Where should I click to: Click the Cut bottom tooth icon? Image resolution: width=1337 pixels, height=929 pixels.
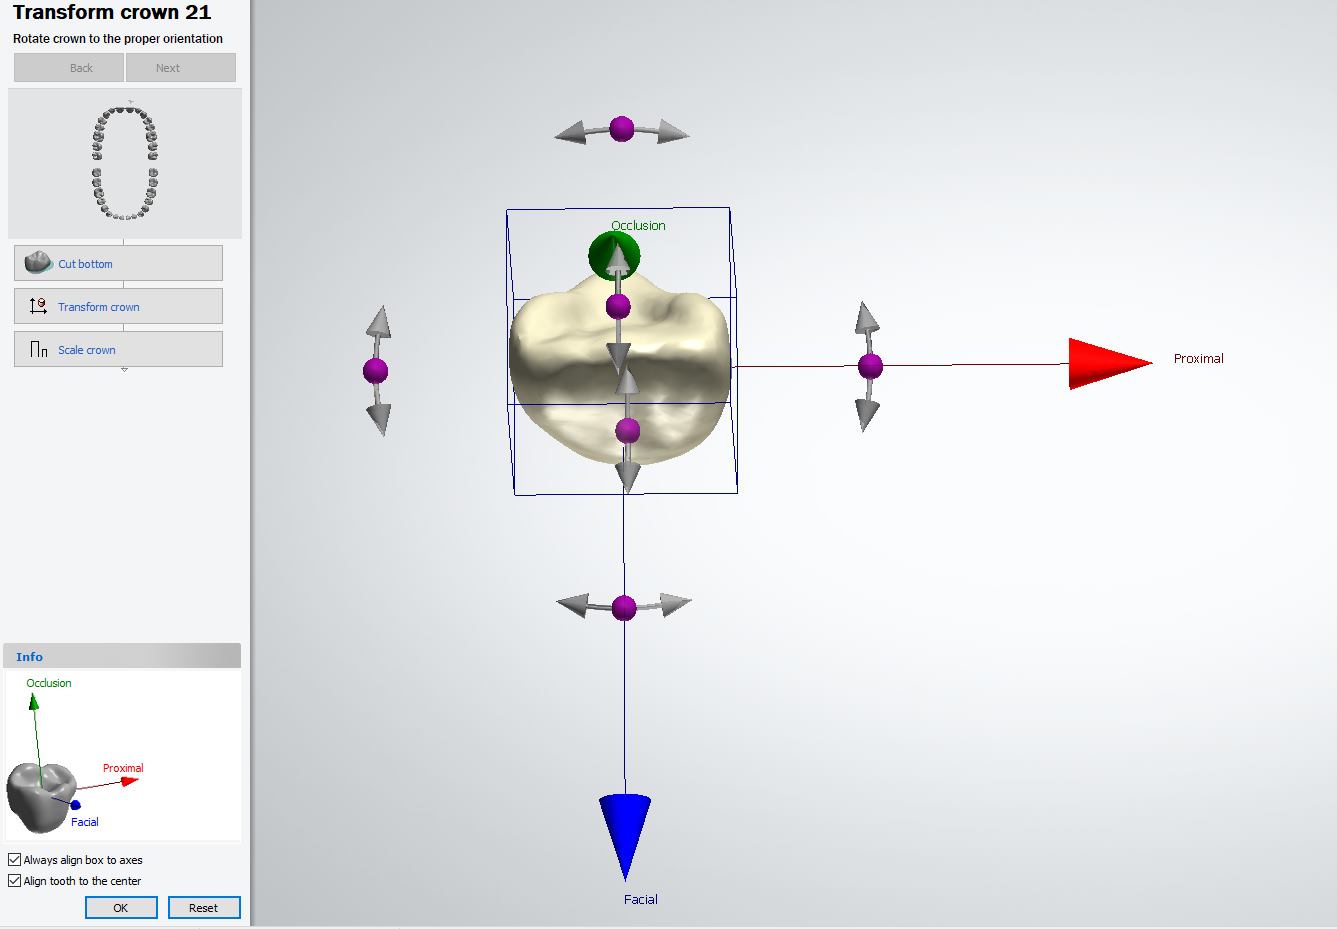point(38,262)
